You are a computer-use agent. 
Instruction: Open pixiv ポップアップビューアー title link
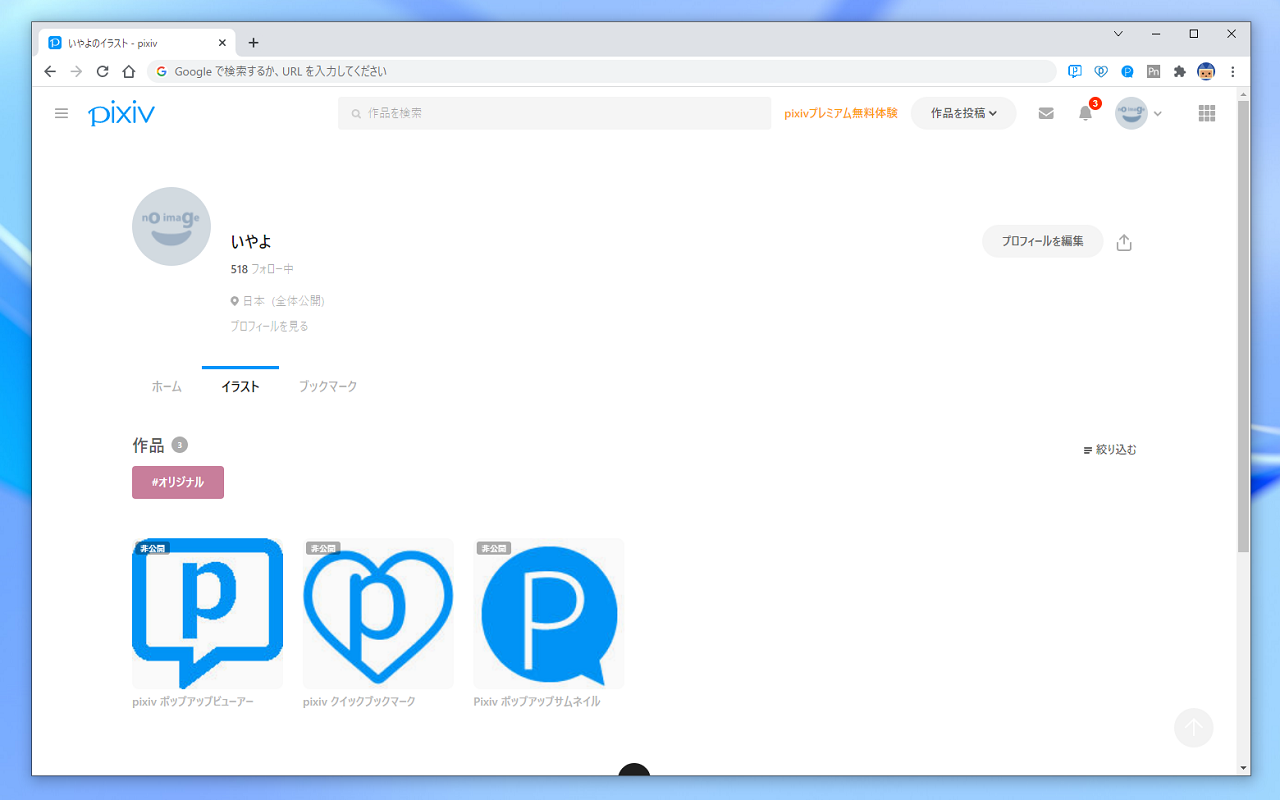pos(193,702)
